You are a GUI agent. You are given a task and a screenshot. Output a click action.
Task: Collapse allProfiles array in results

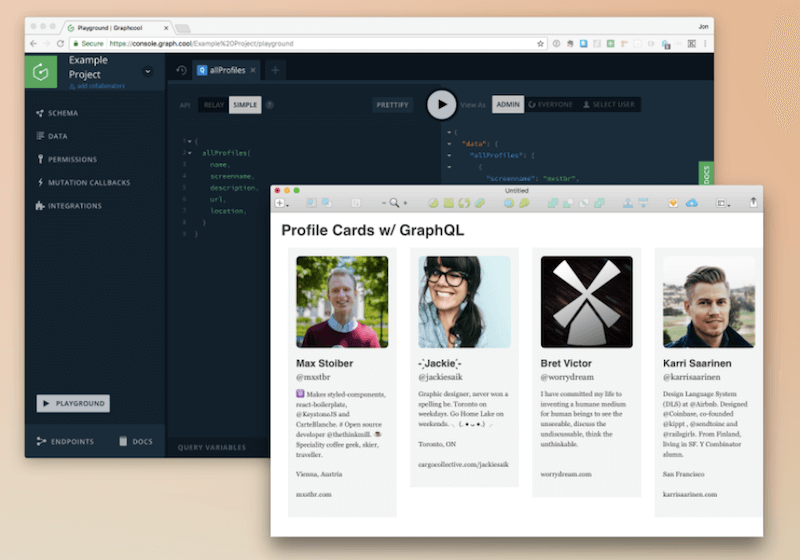pos(449,156)
